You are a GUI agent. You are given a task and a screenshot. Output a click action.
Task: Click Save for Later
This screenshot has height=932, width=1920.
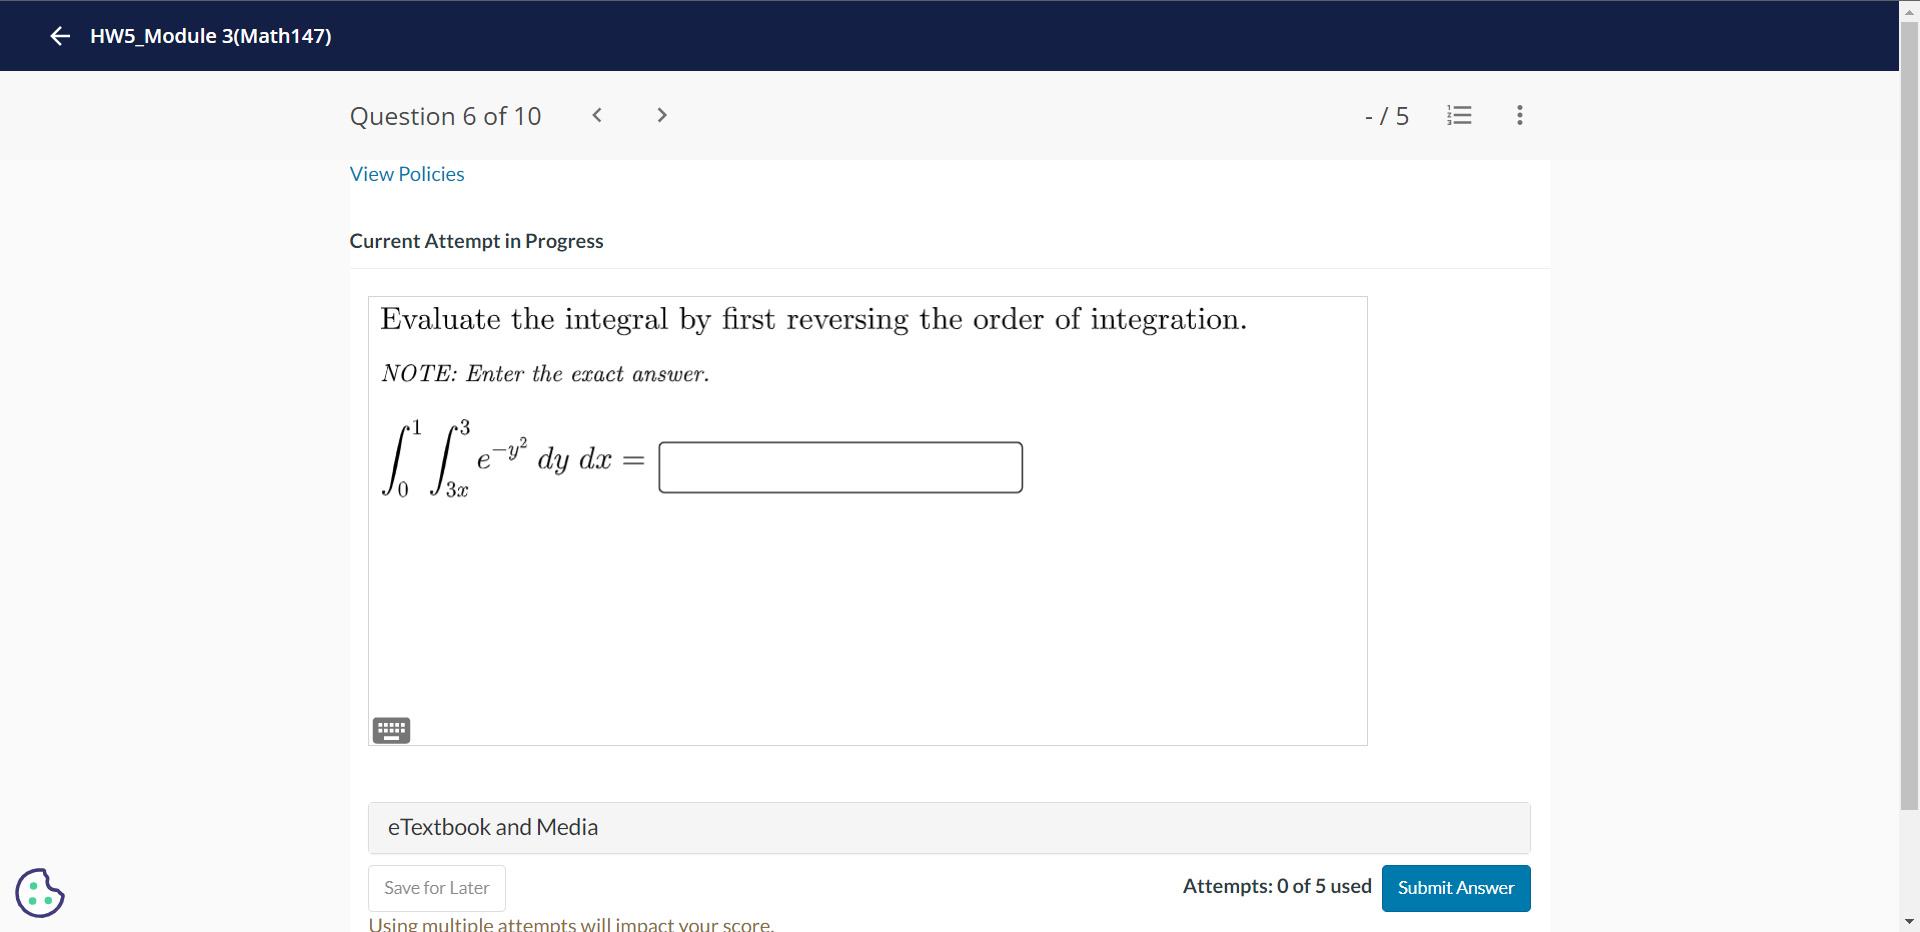[x=435, y=888]
